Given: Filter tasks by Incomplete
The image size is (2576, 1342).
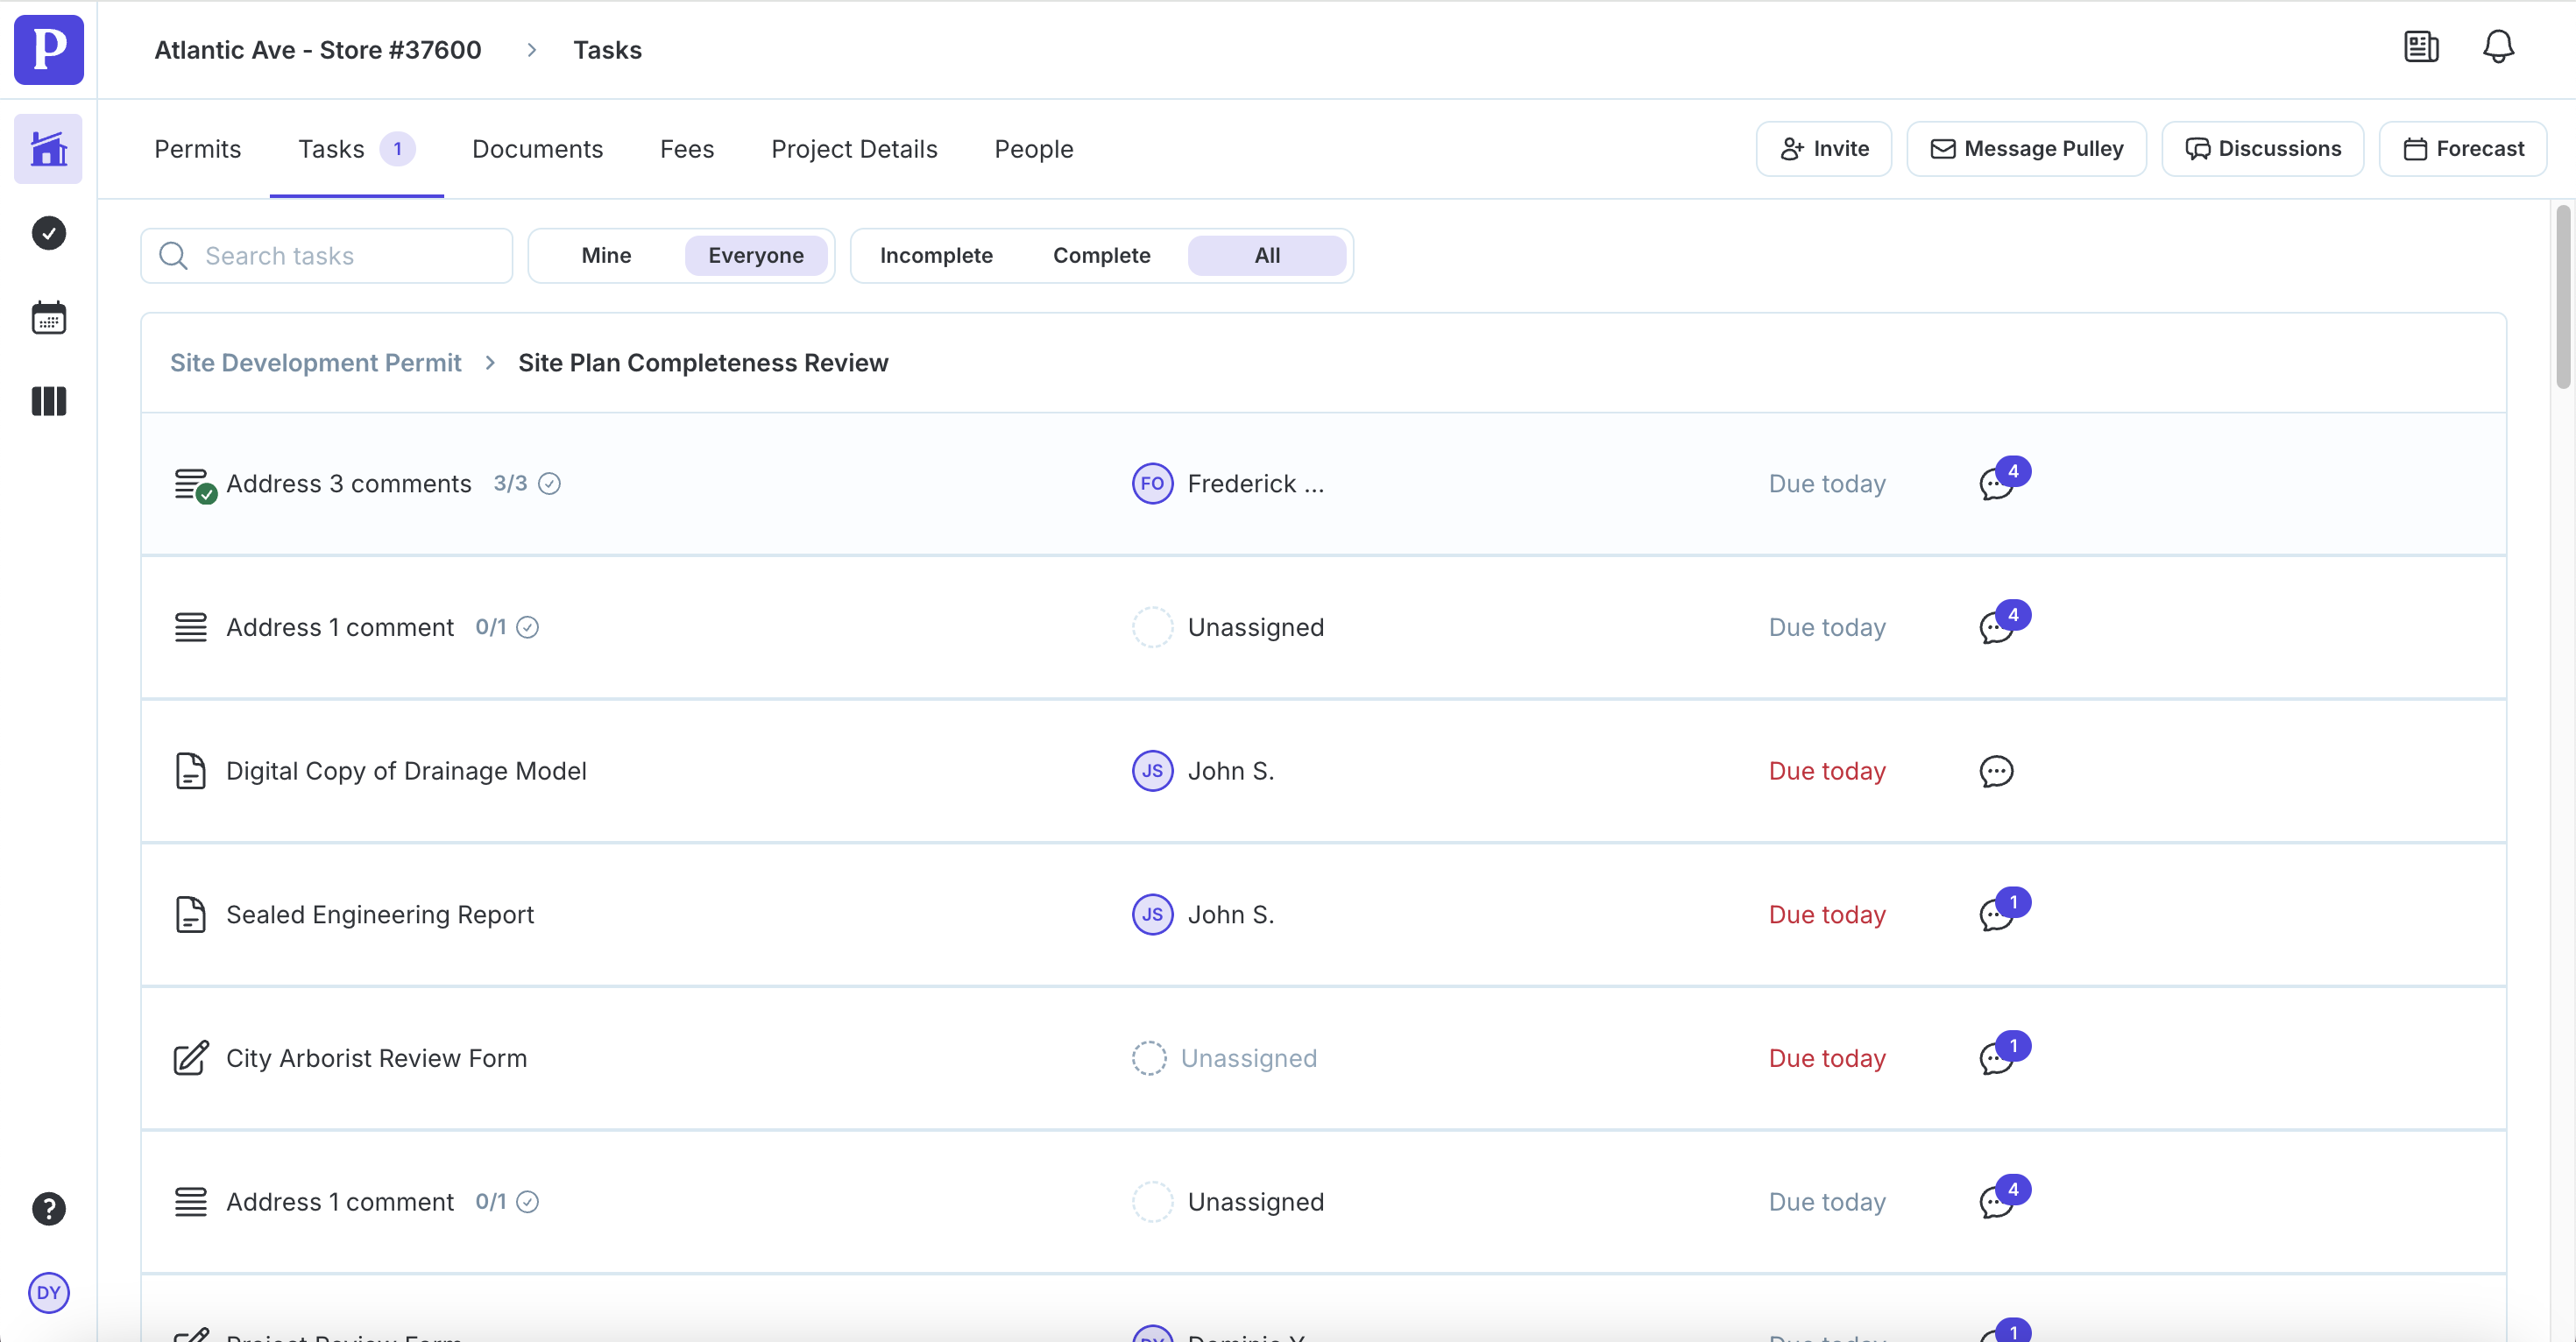Looking at the screenshot, I should click(x=935, y=256).
